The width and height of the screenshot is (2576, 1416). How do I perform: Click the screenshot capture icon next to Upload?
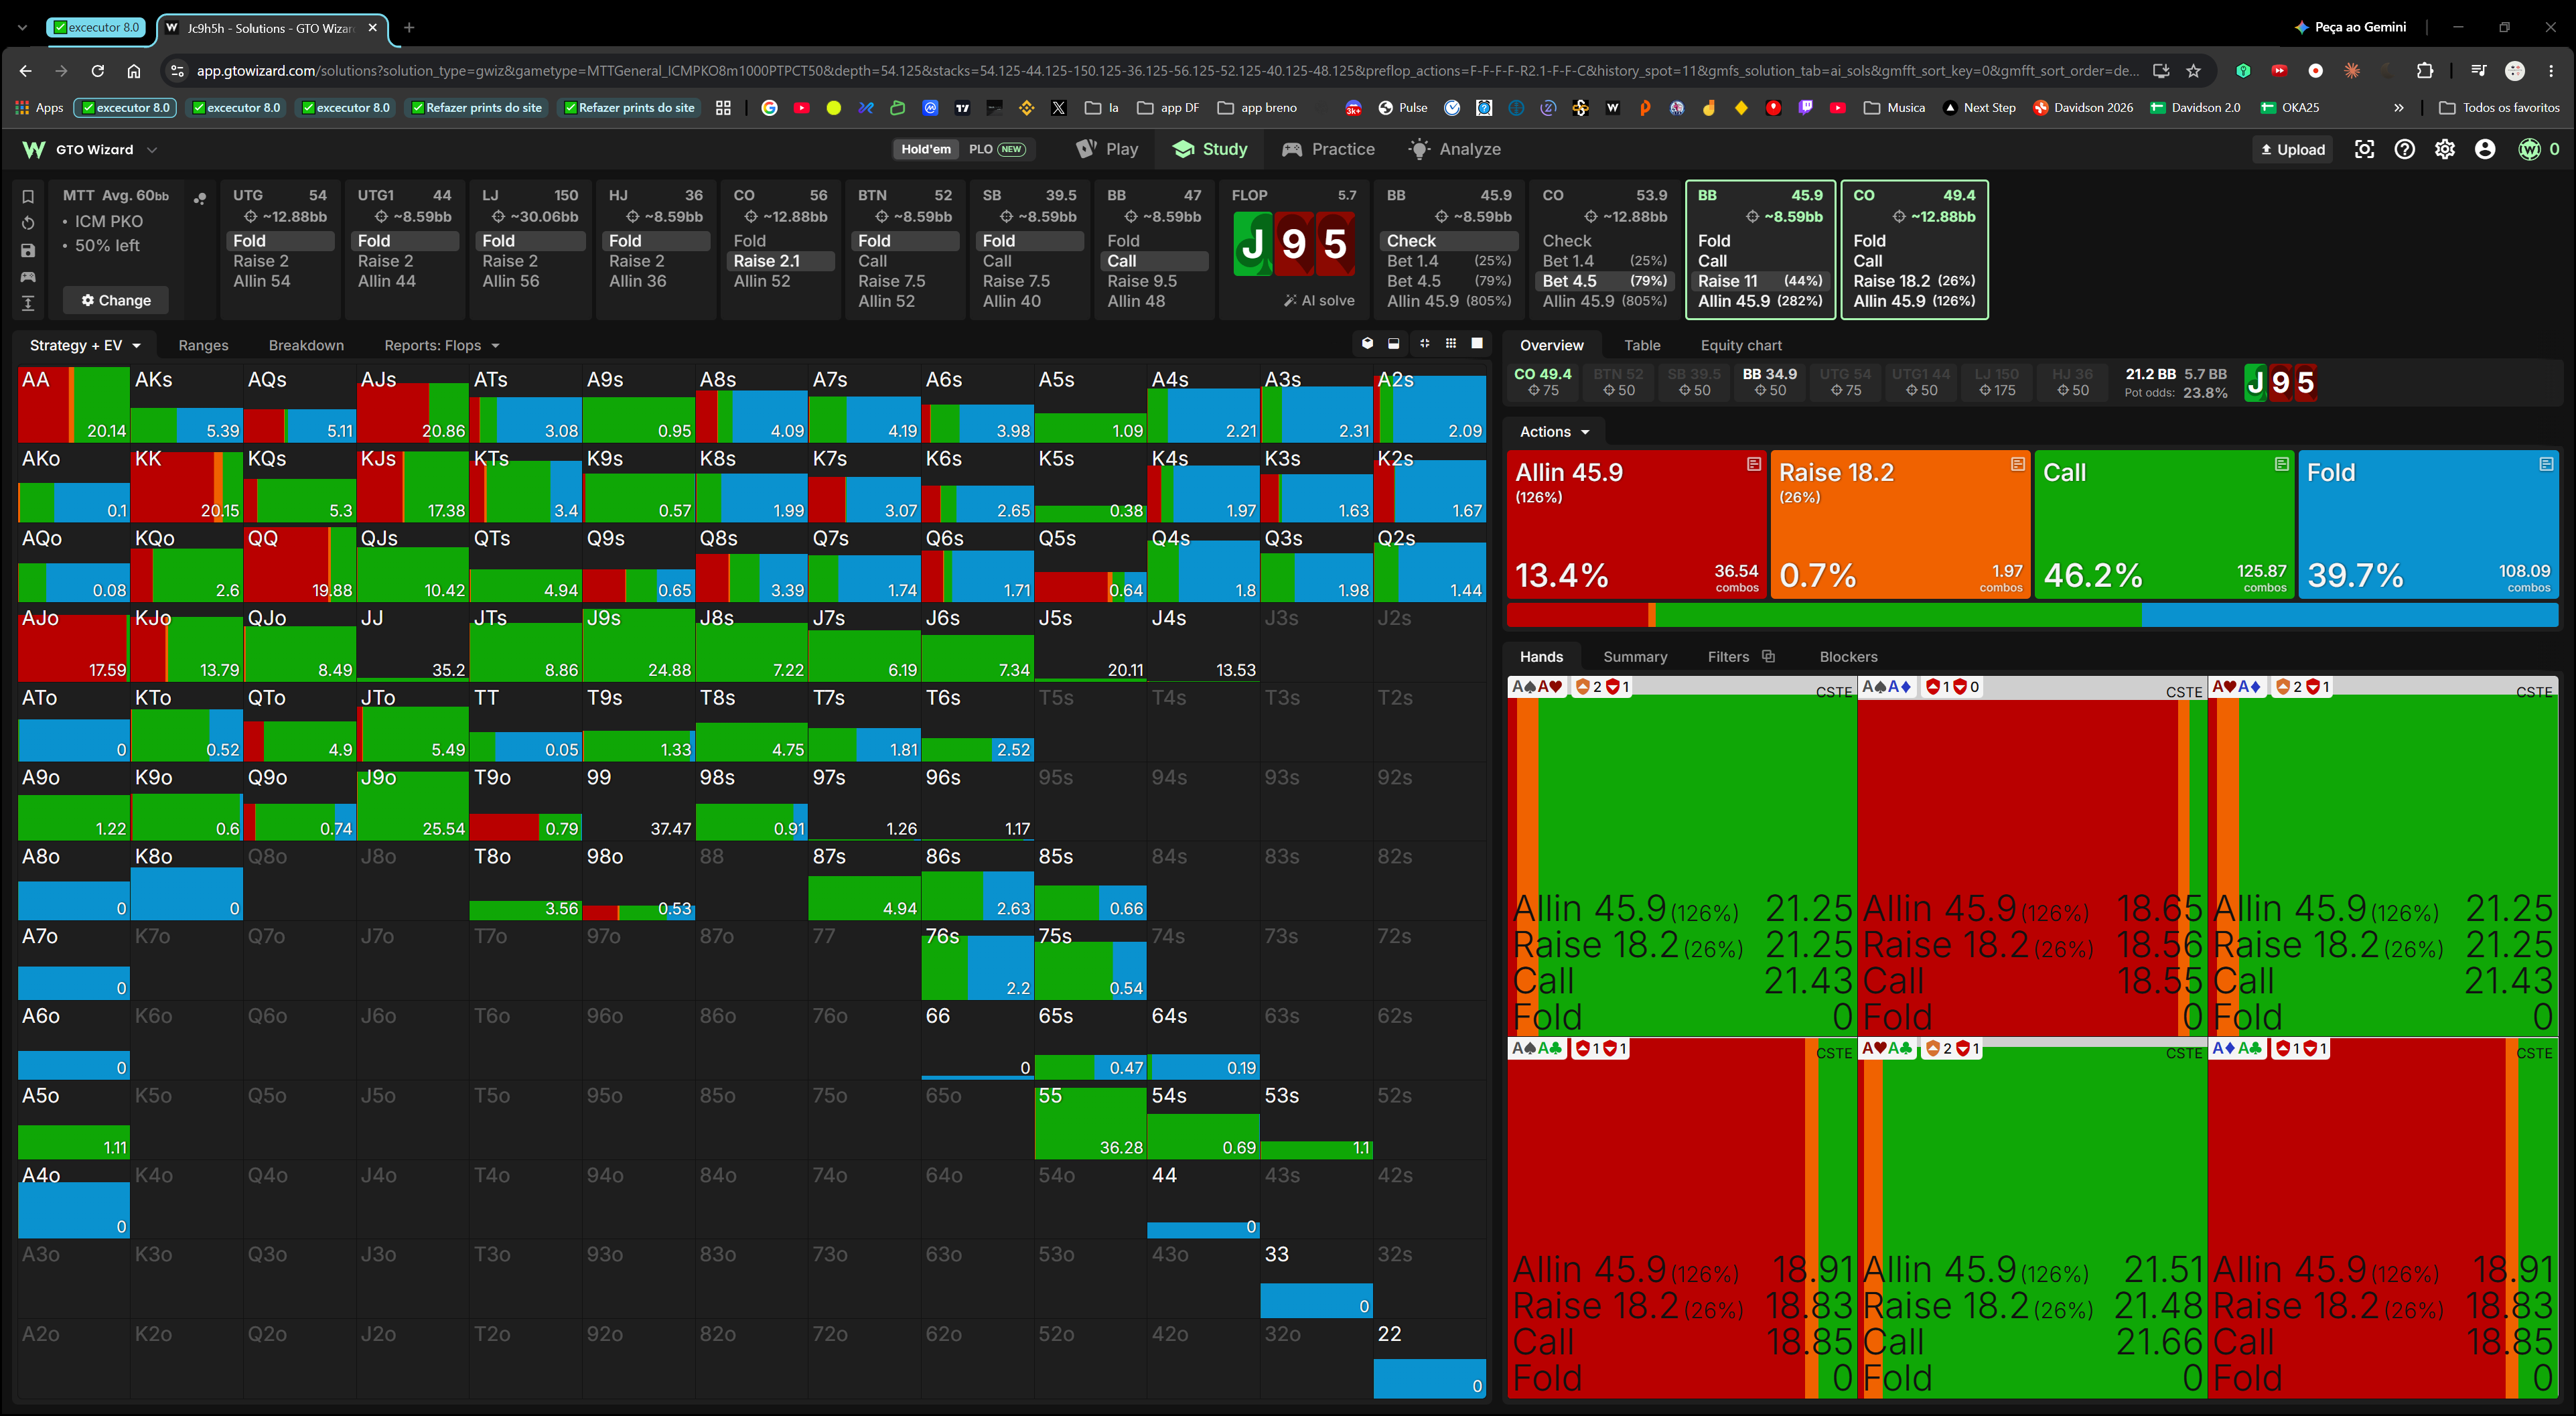tap(2364, 149)
